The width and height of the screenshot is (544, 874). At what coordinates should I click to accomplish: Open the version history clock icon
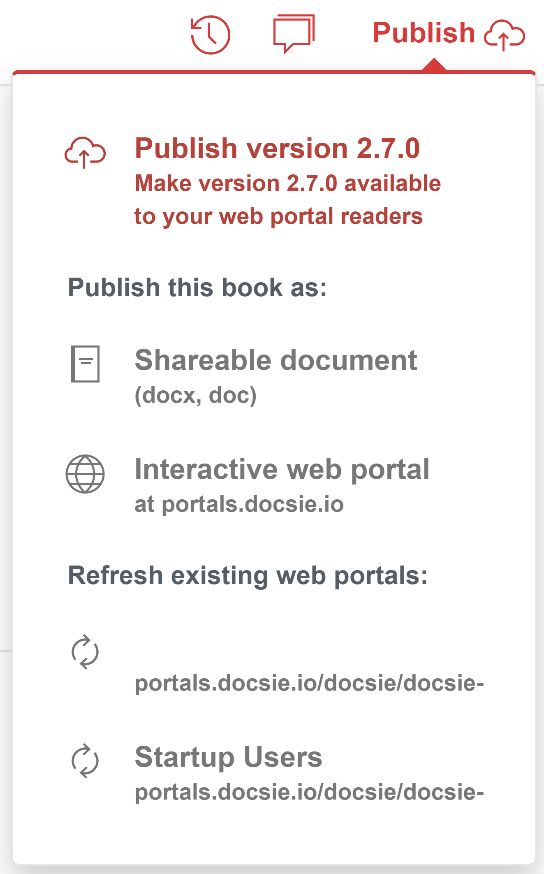[x=210, y=35]
